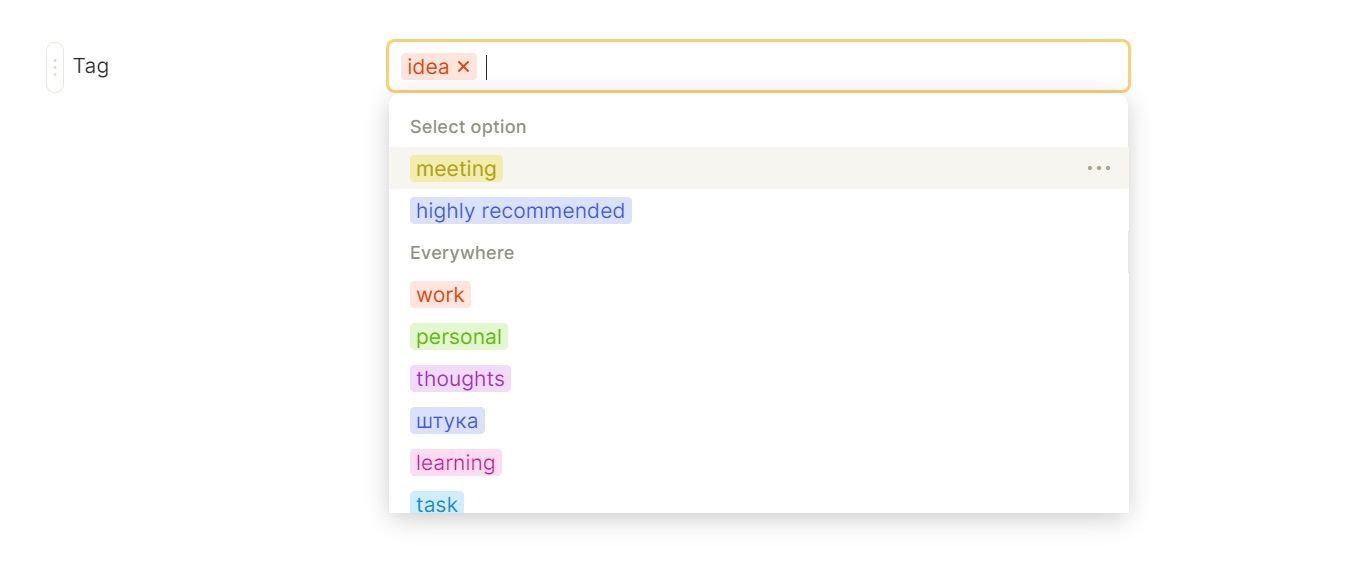Select the task tag option
This screenshot has width=1364, height=588.
pyautogui.click(x=437, y=503)
